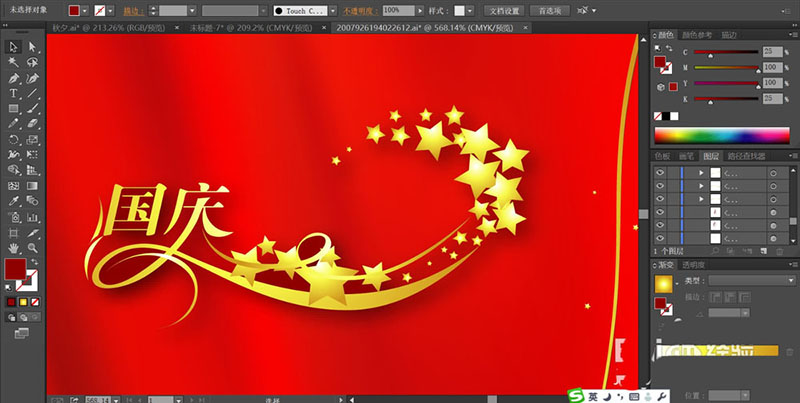Swap fill and stroke in toolbox
This screenshot has height=403, width=800.
(35, 262)
